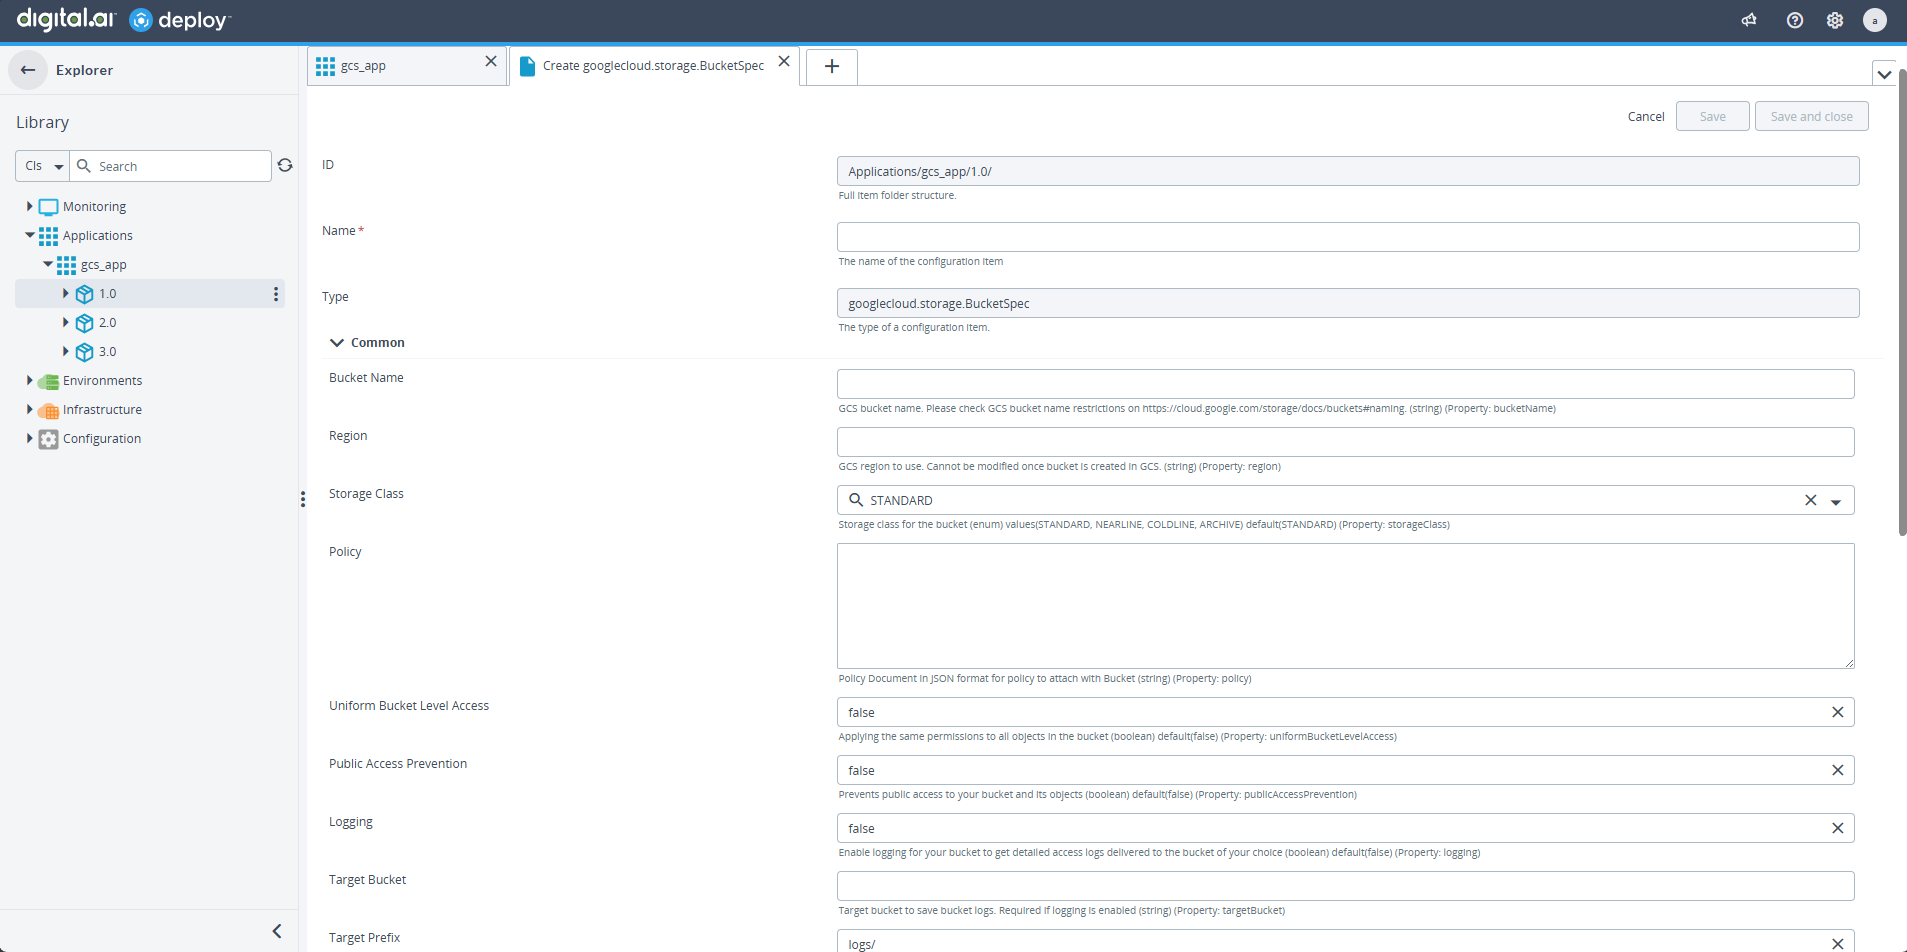This screenshot has width=1907, height=952.
Task: Expand the Infrastructure tree node
Action: tap(29, 409)
